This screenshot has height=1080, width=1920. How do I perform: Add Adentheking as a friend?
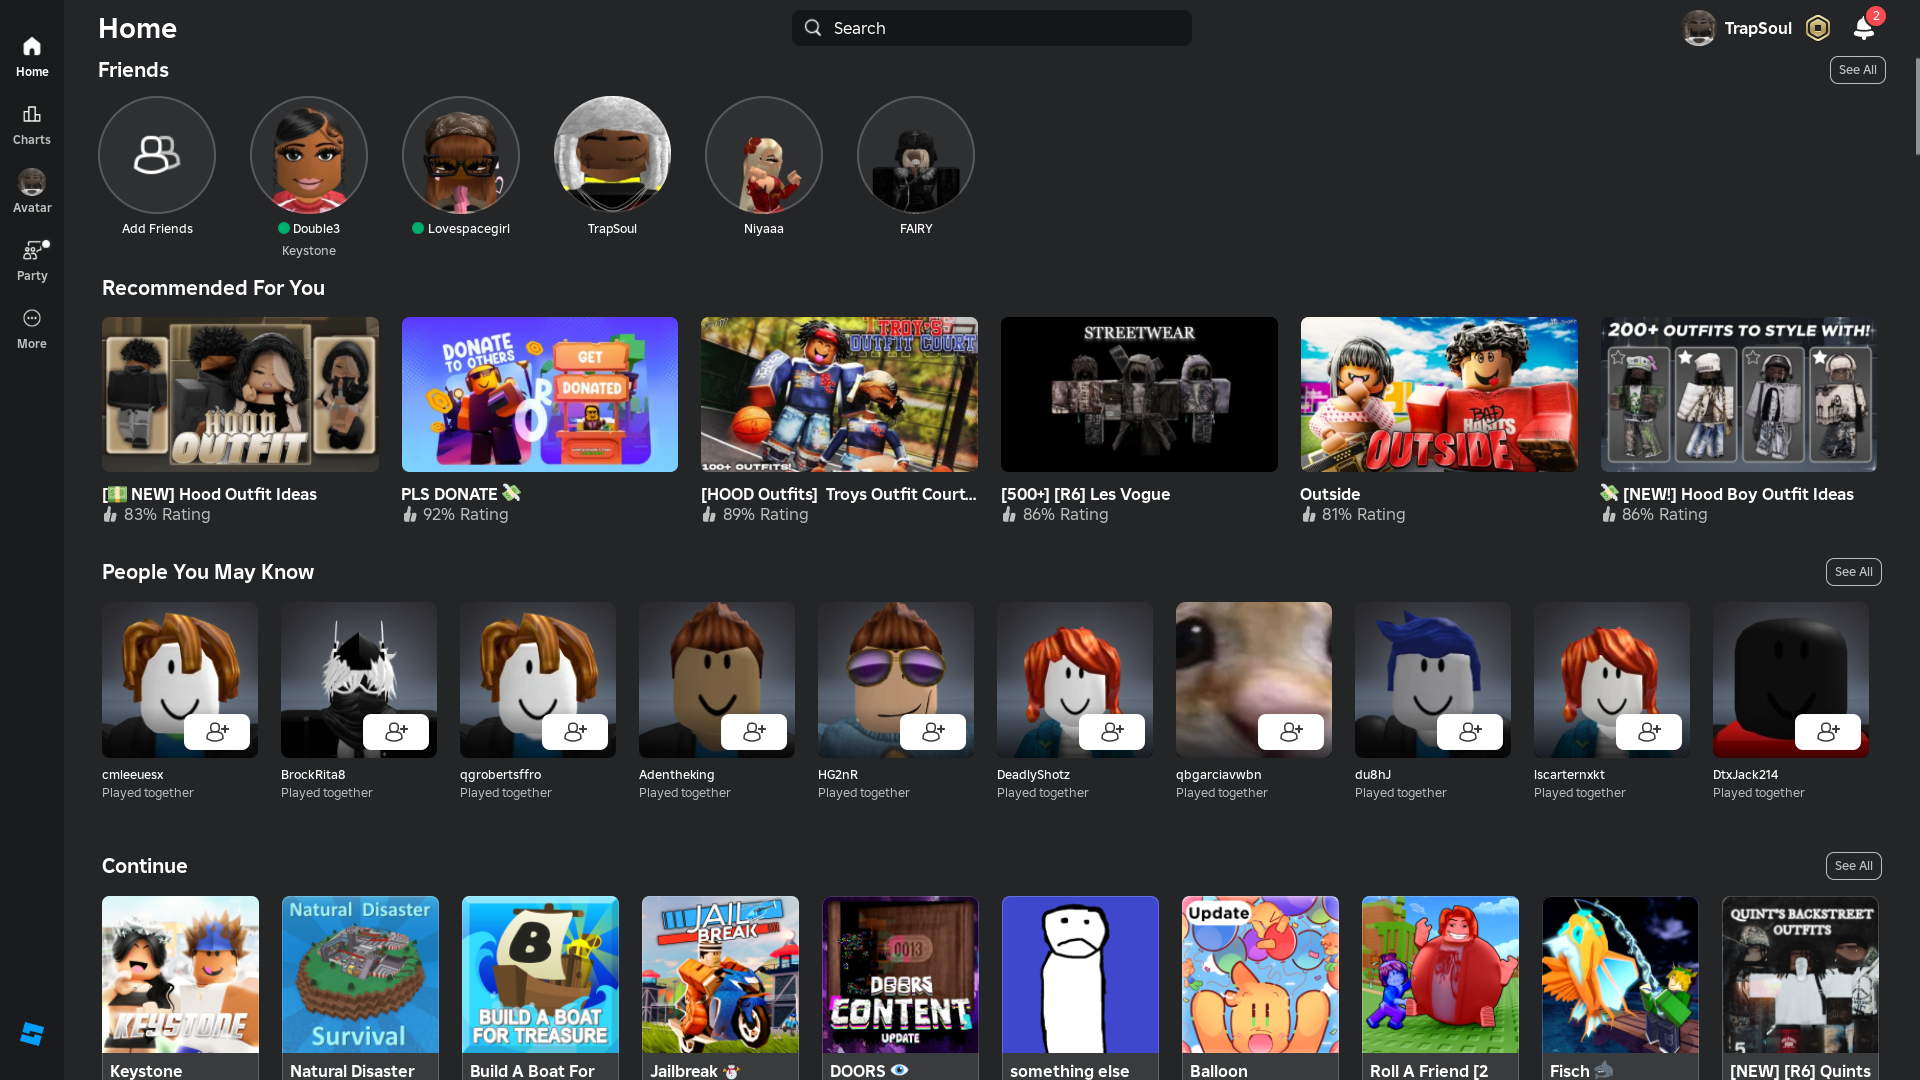[754, 732]
